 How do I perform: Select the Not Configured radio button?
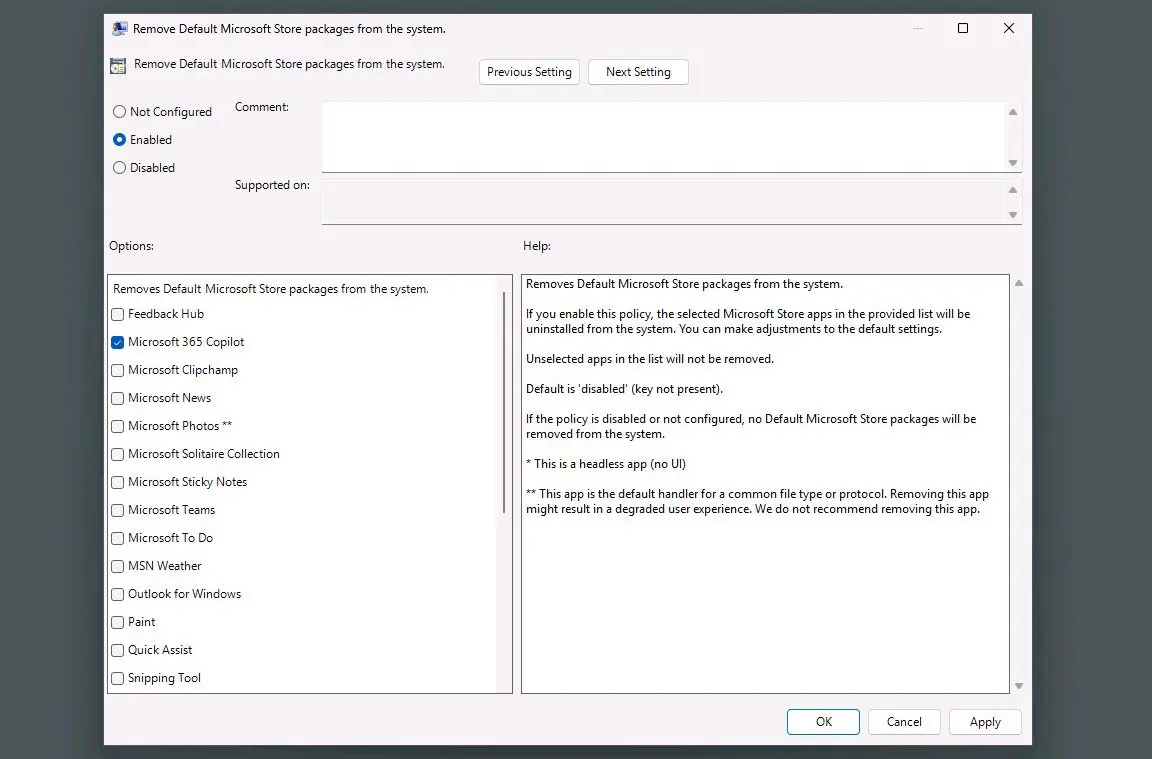(x=119, y=112)
